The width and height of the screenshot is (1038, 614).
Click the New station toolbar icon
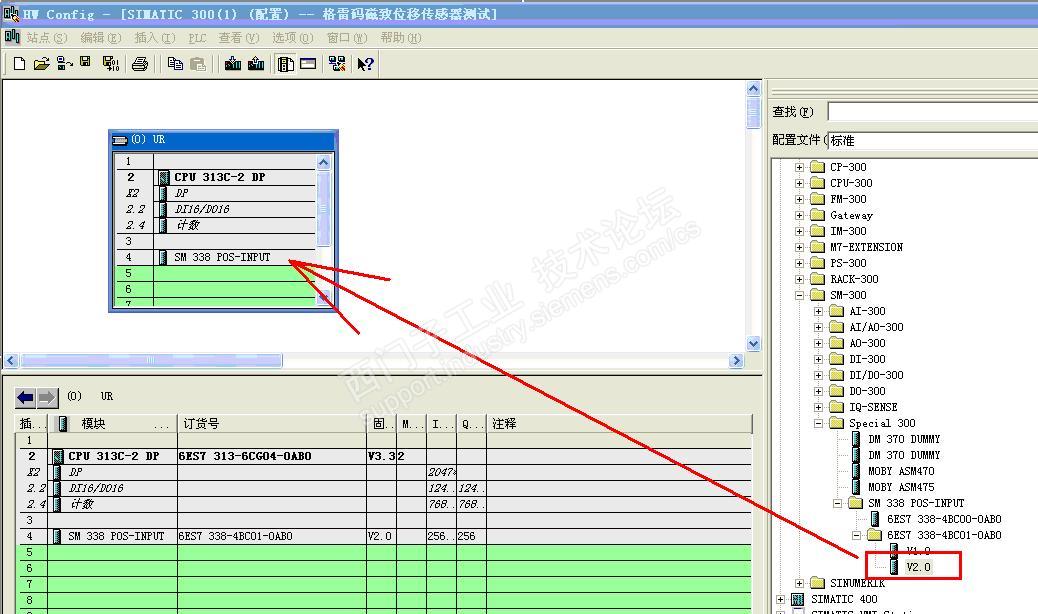tap(20, 64)
